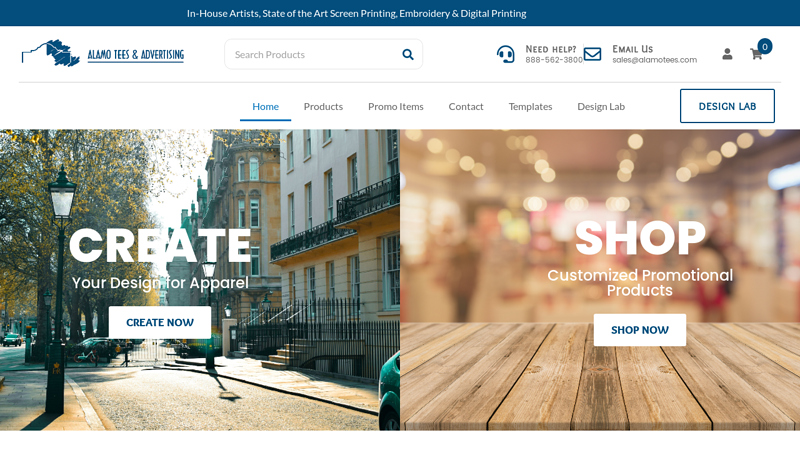This screenshot has width=800, height=450.
Task: Click the Alamo Tees & Advertising logo
Action: [102, 53]
